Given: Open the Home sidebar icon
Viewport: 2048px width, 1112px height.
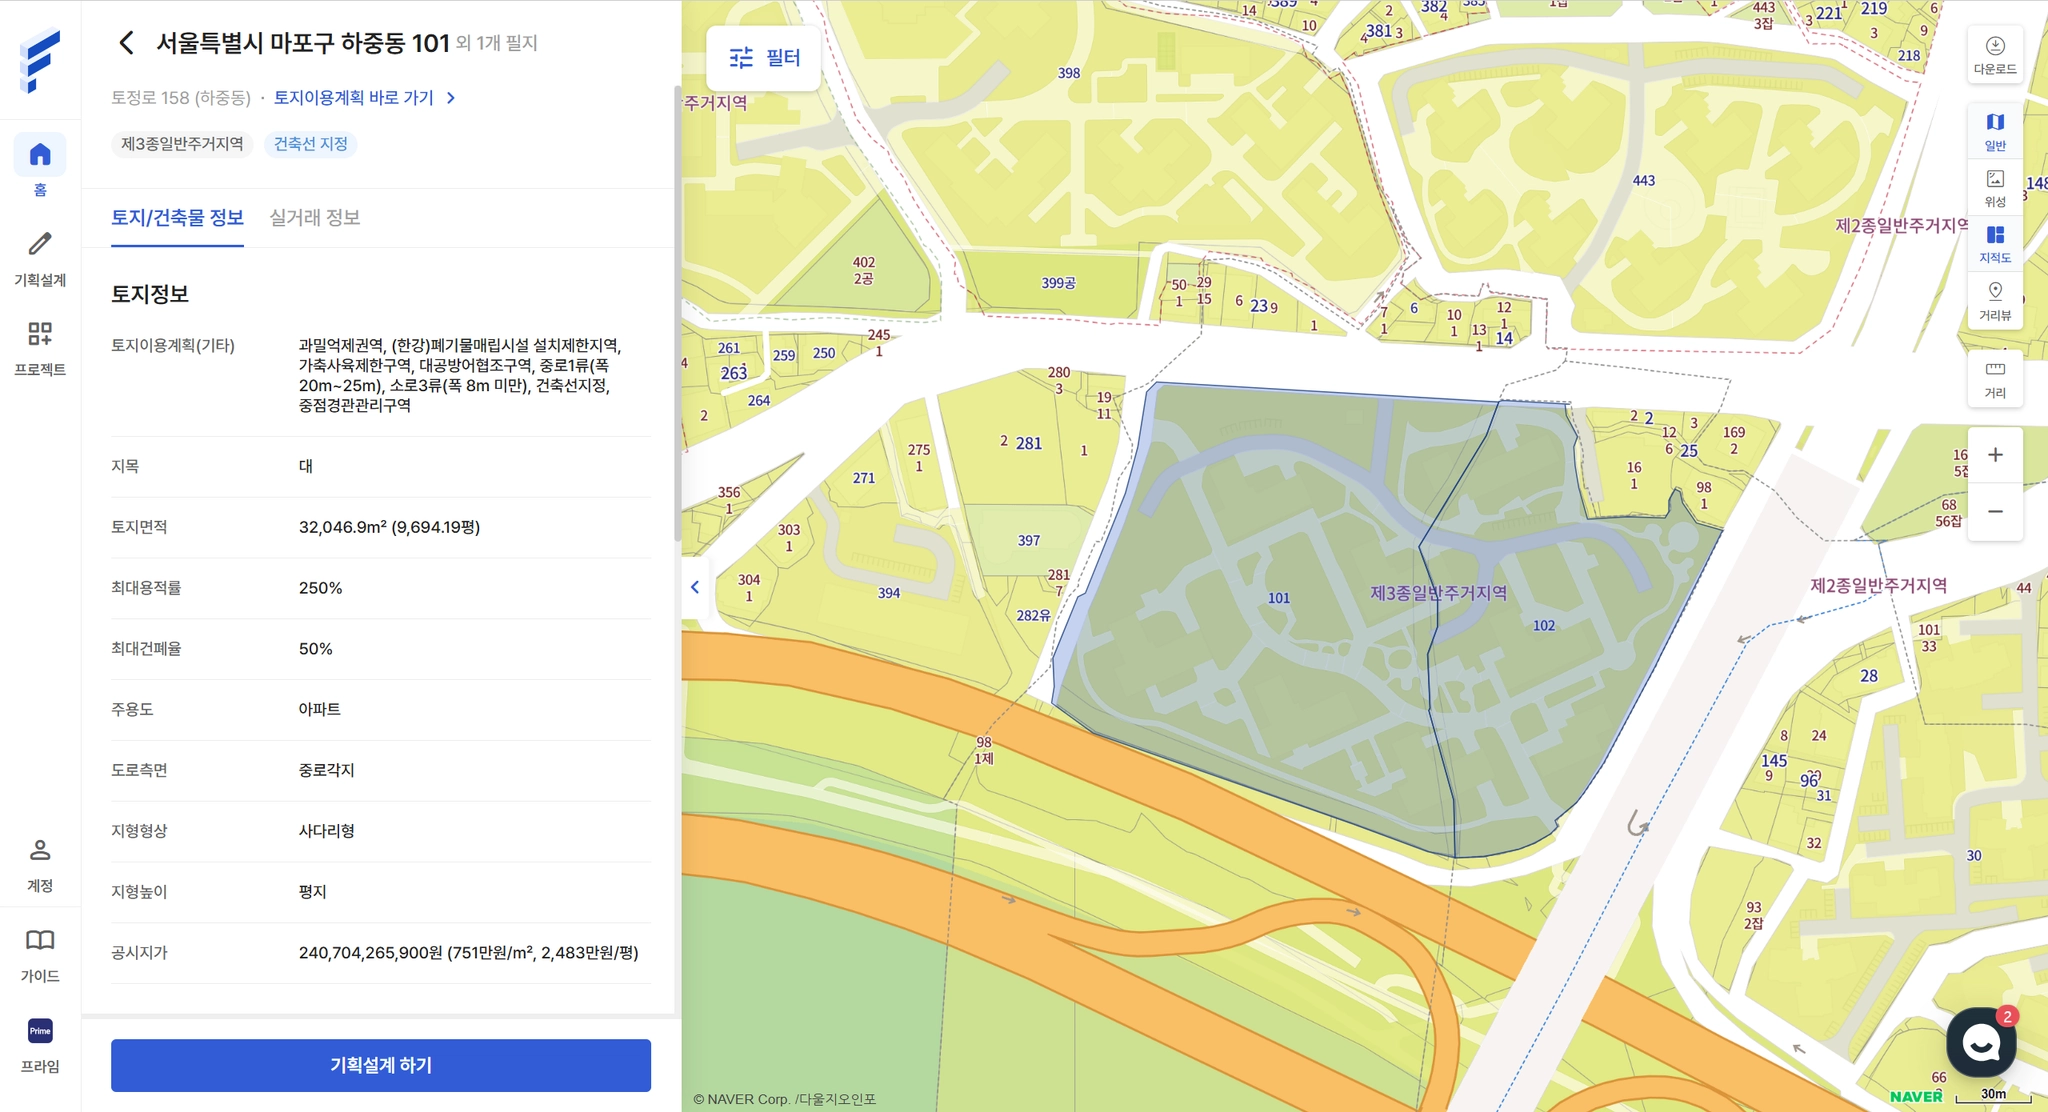Looking at the screenshot, I should click(x=40, y=156).
